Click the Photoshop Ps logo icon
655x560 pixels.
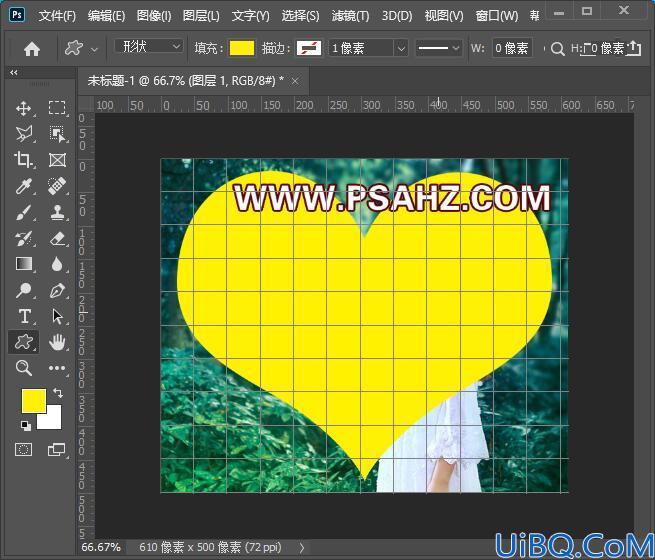[17, 15]
